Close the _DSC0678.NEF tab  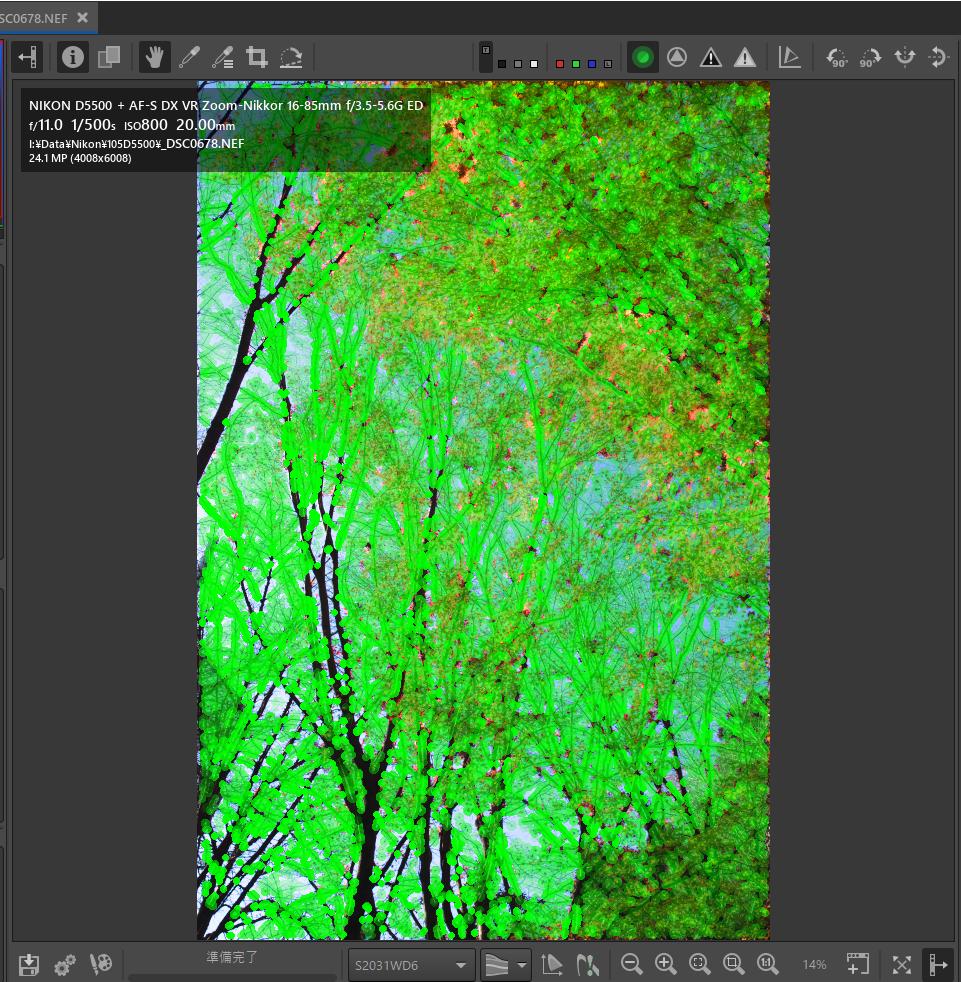82,17
